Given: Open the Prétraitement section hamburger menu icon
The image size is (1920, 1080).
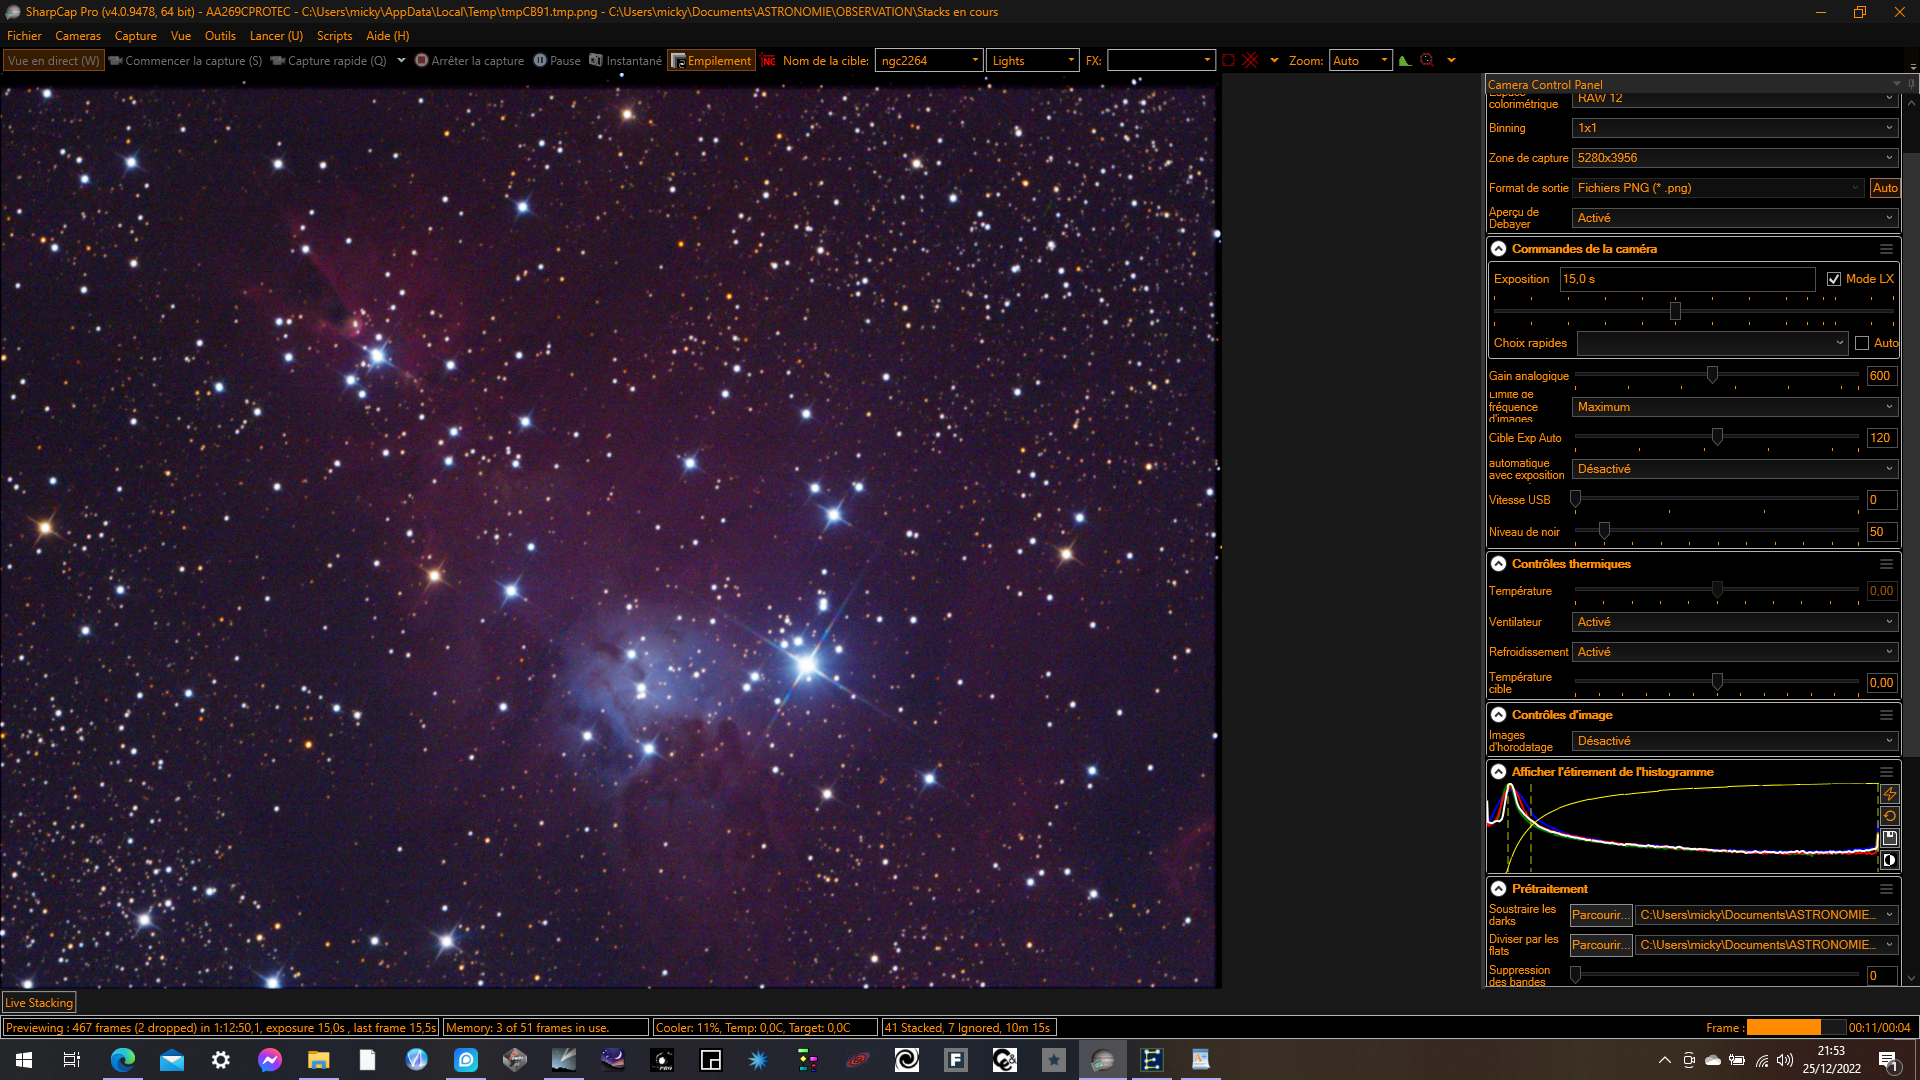Looking at the screenshot, I should coord(1886,889).
